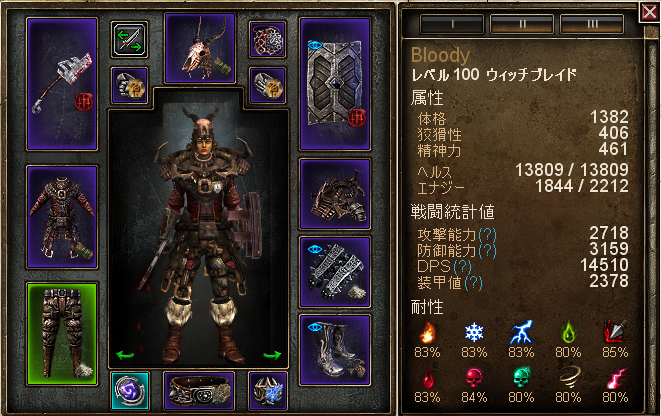The image size is (661, 416).
Task: Rotate character right with green arrow
Action: click(x=272, y=355)
